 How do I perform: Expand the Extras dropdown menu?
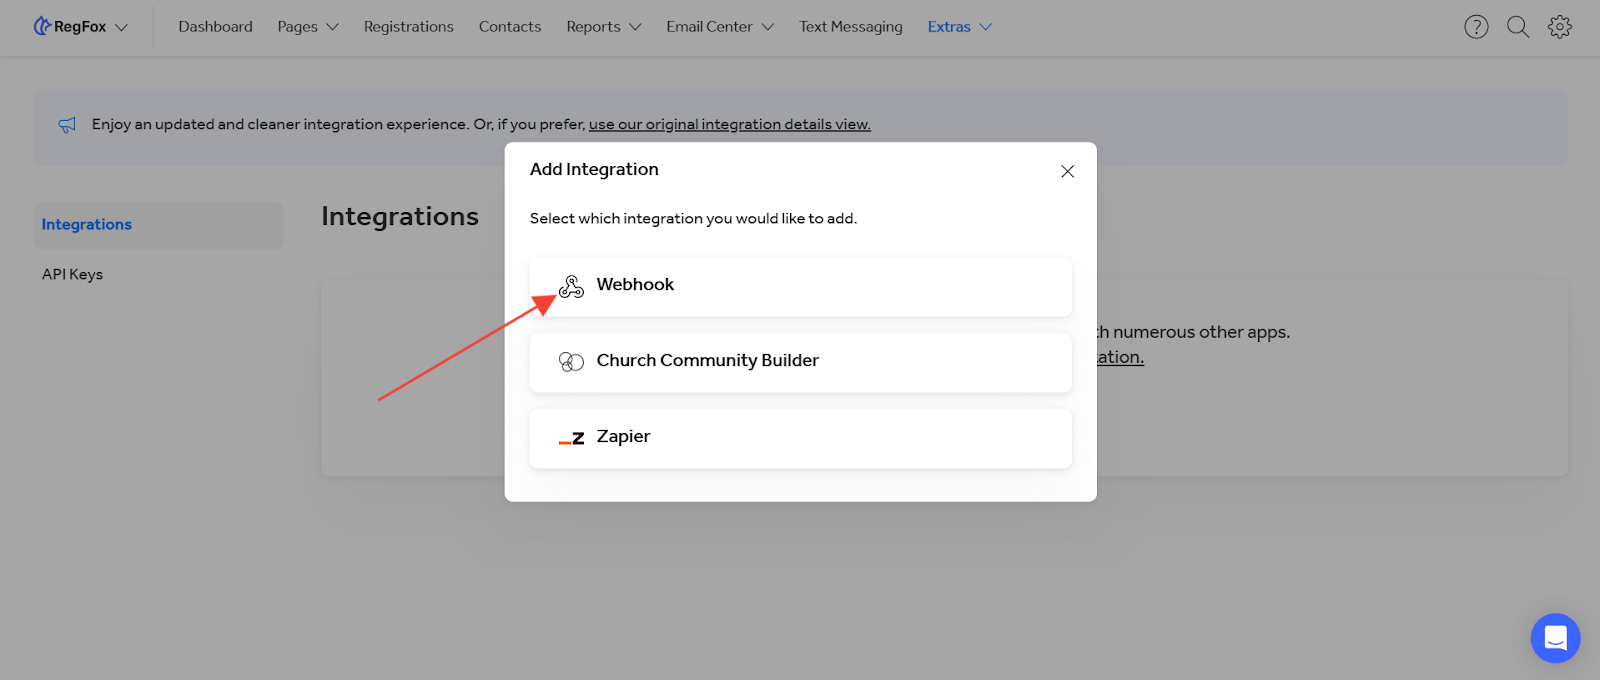[x=960, y=27]
